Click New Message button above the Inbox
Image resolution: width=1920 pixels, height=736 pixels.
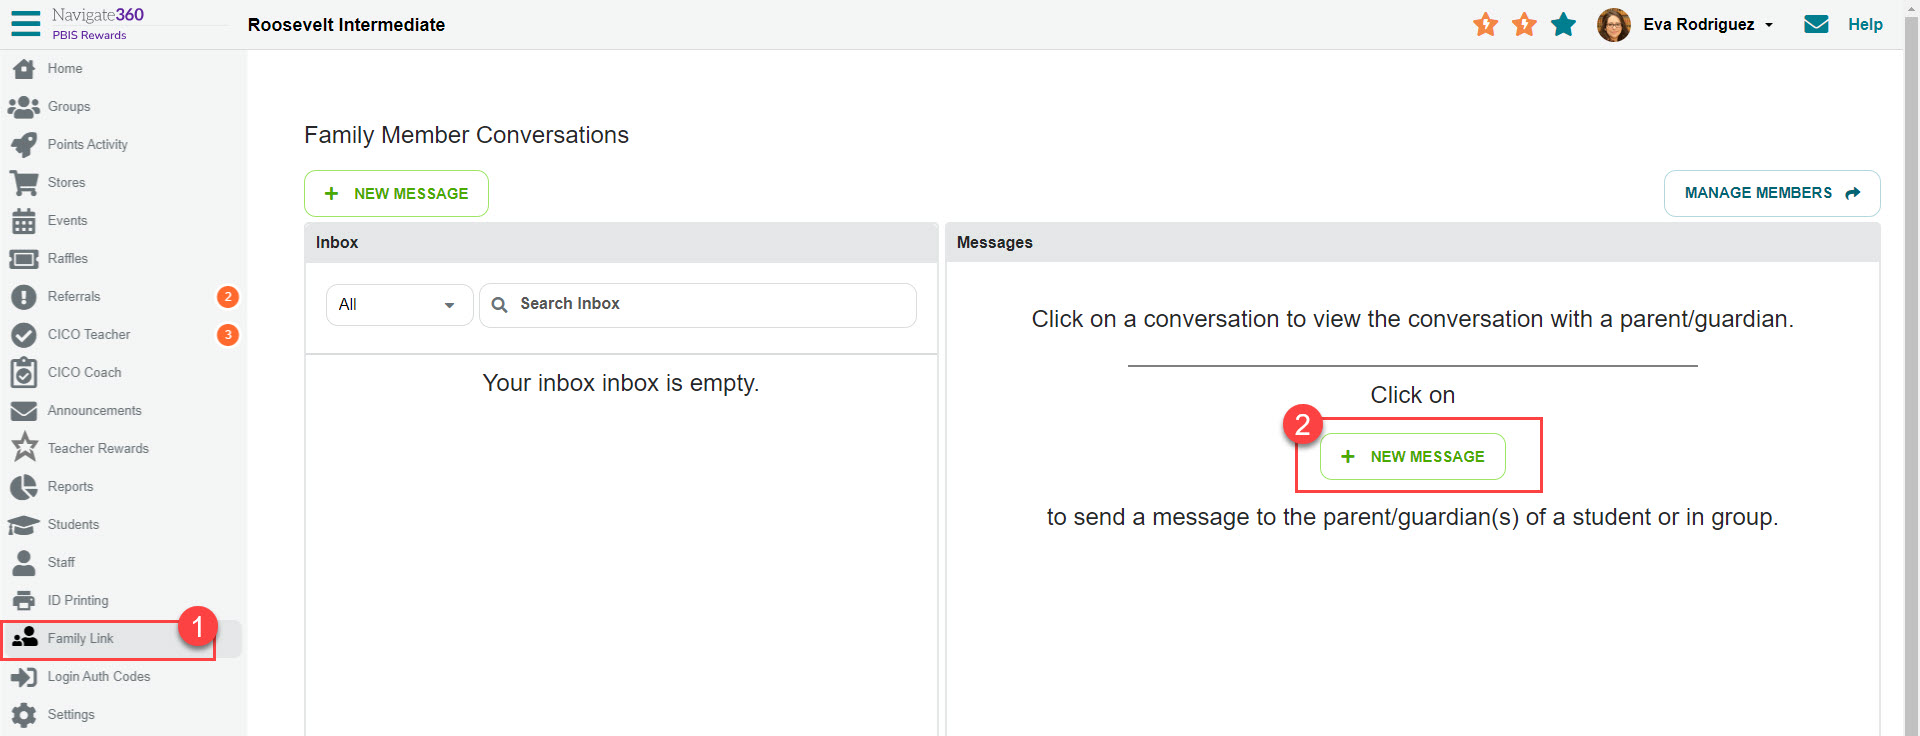396,194
